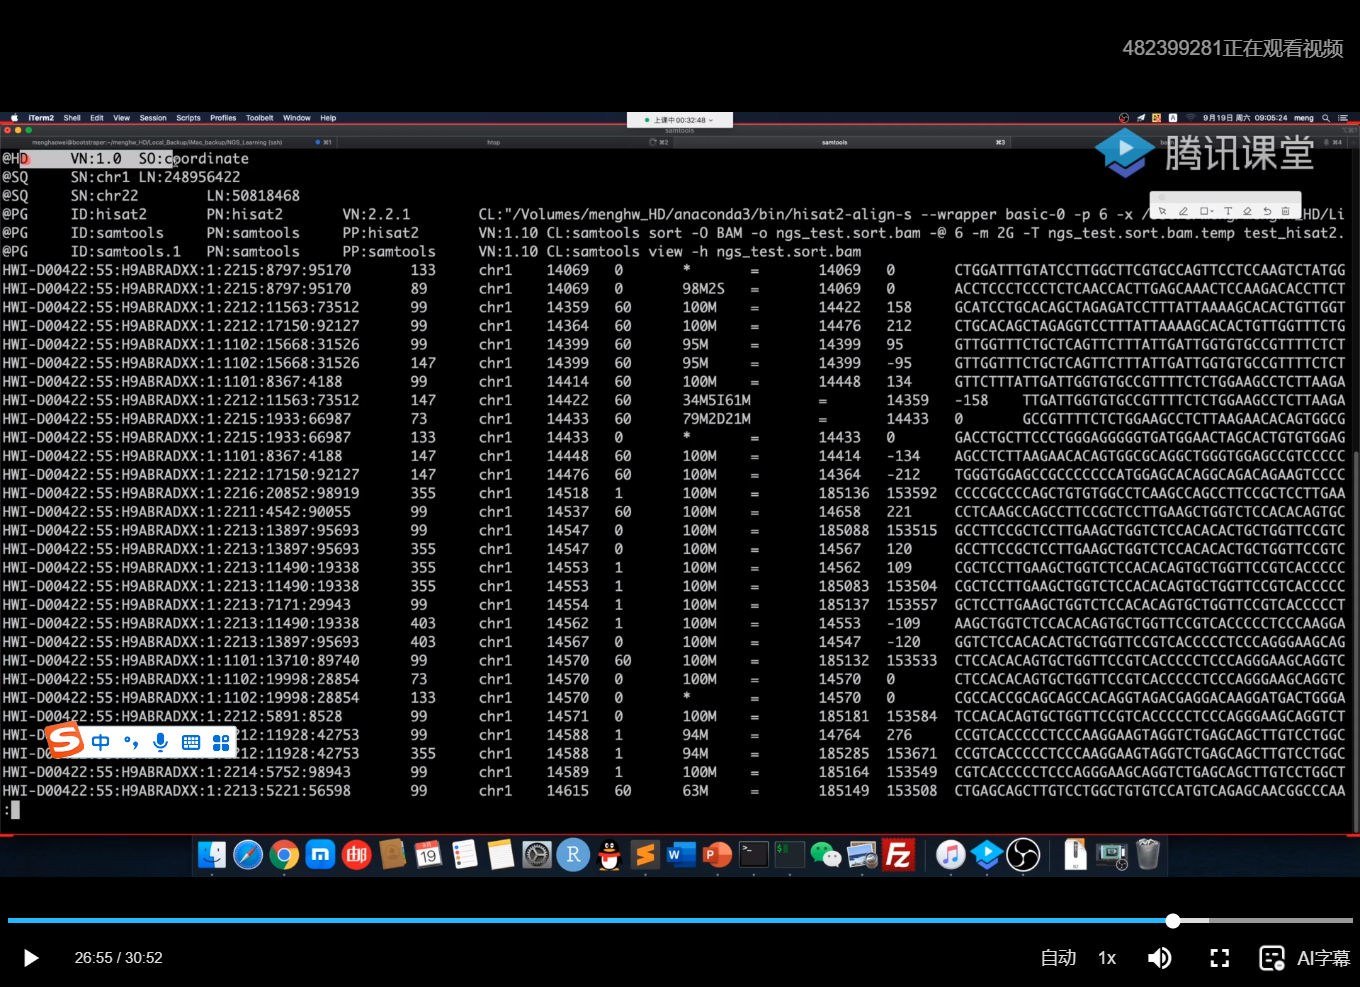Select the pointer tool in annotation toolbar
The image size is (1360, 987).
point(1162,212)
